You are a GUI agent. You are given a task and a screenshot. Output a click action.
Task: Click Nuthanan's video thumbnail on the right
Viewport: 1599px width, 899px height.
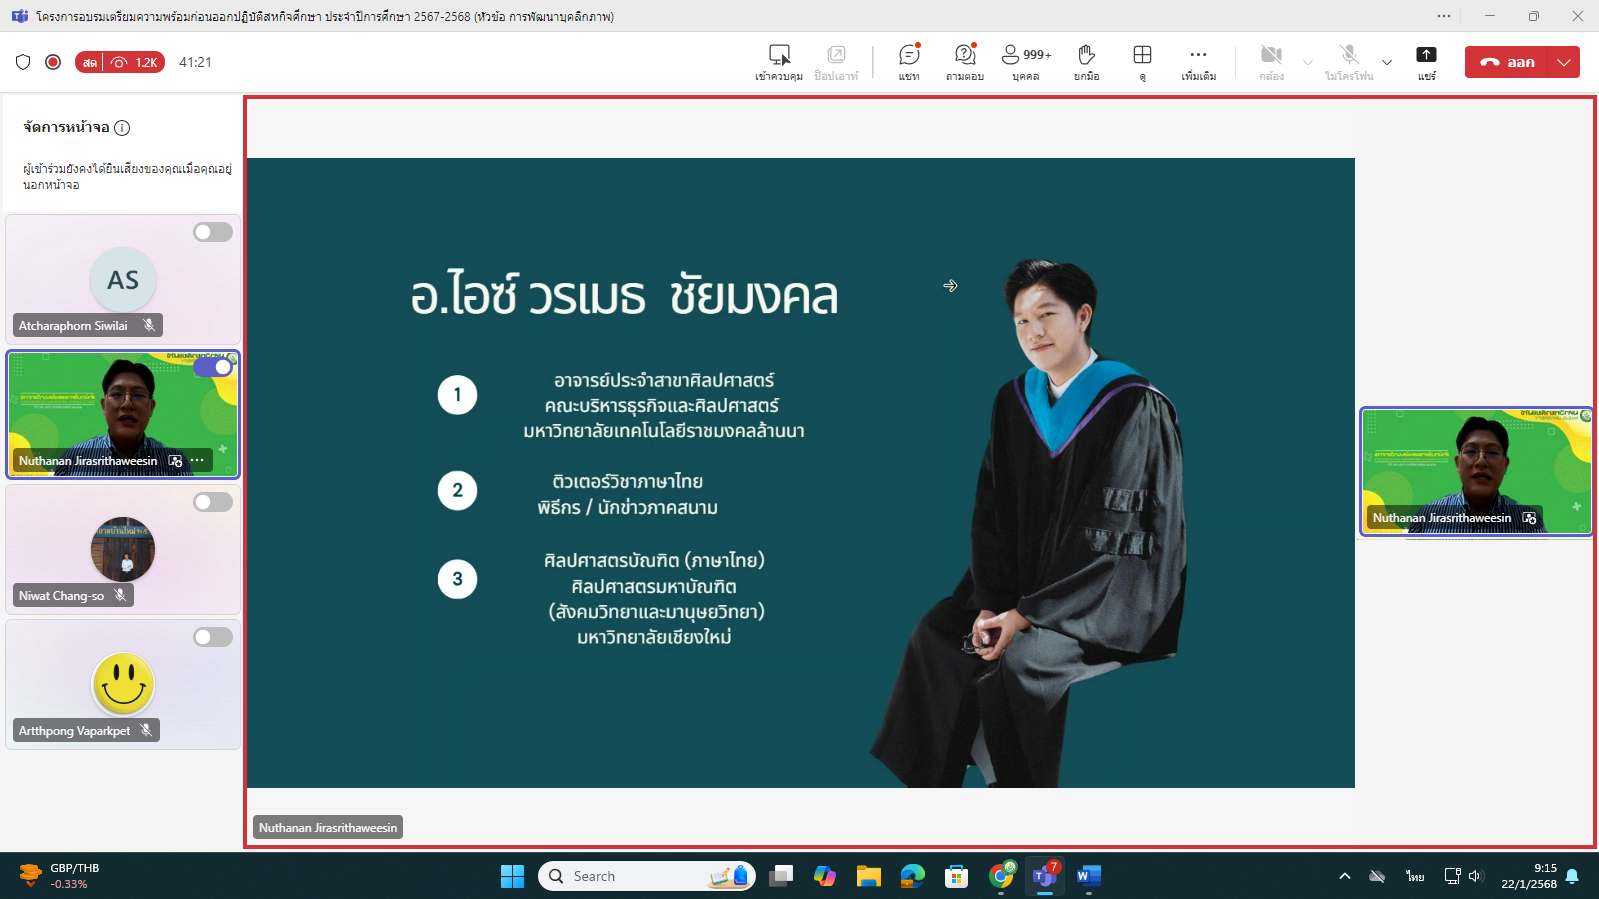1476,472
